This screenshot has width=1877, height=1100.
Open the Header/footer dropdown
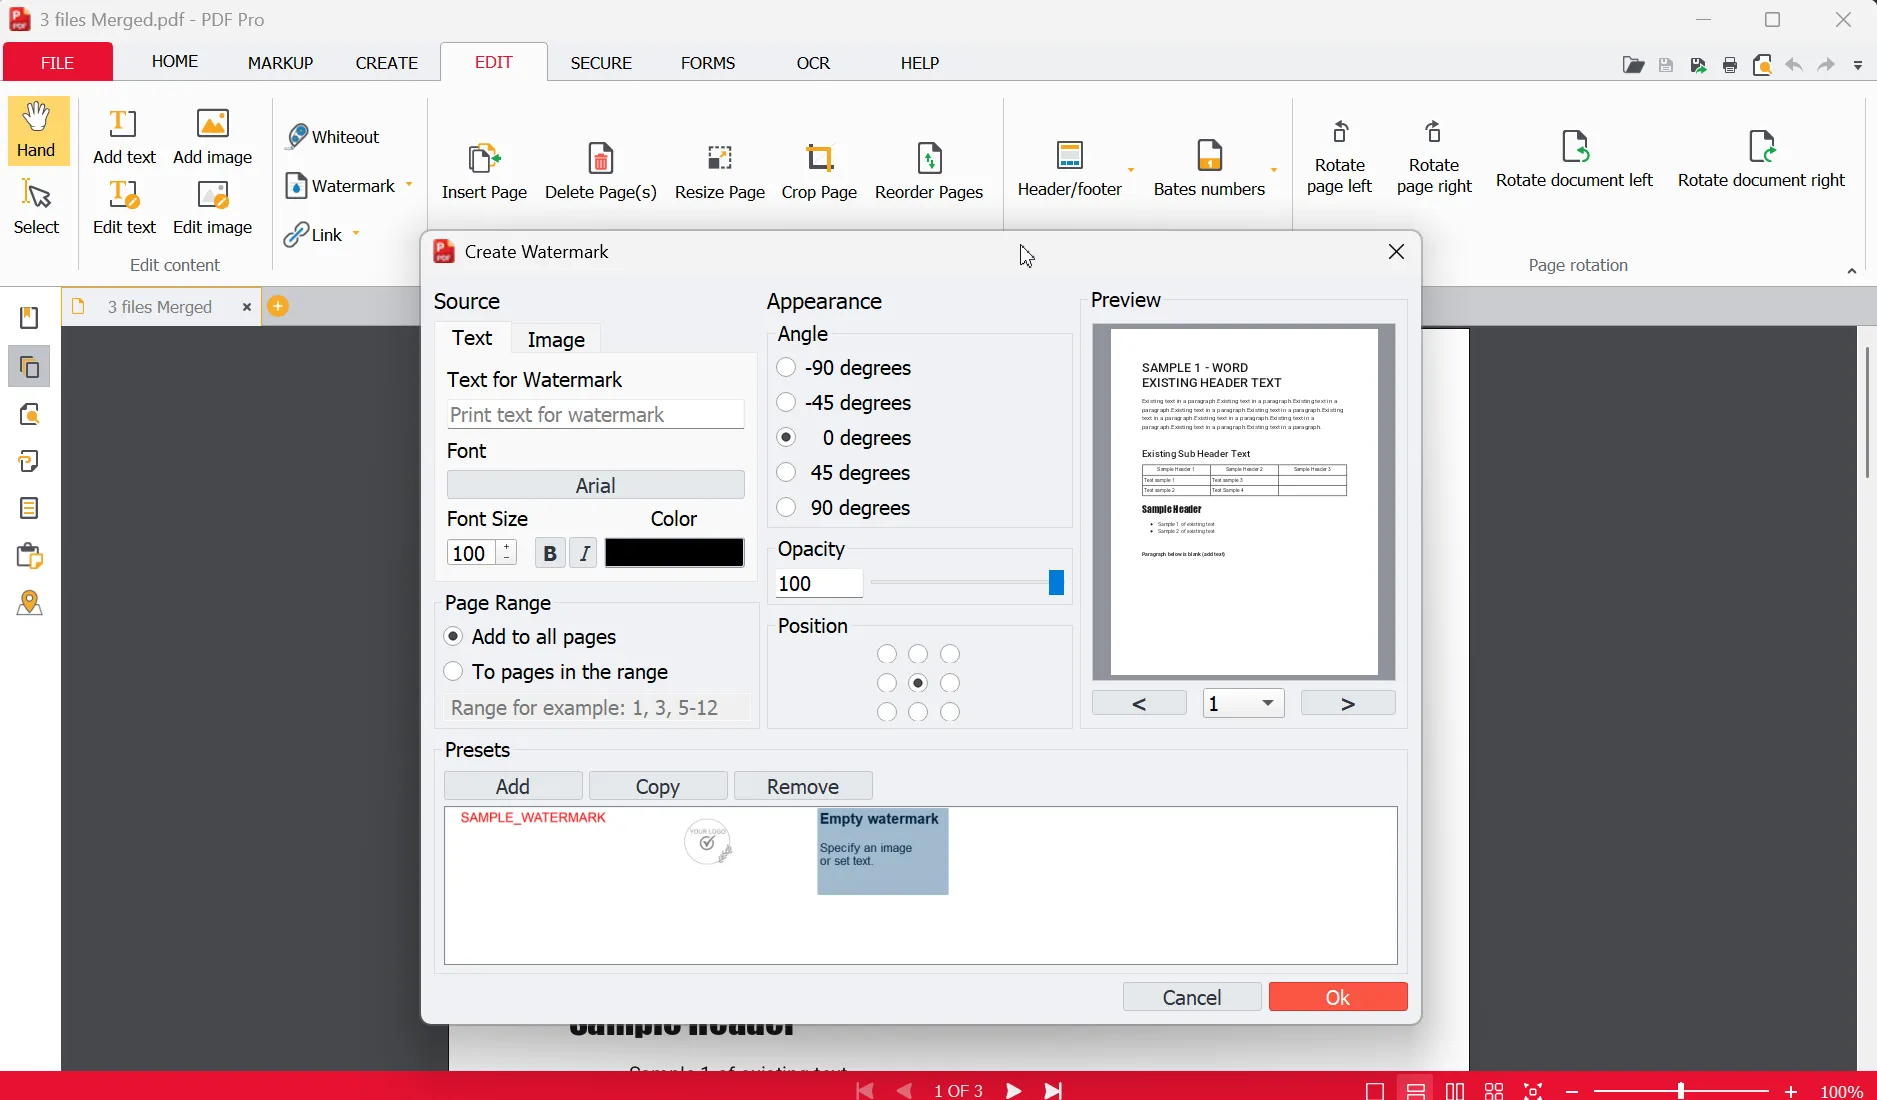pyautogui.click(x=1132, y=169)
